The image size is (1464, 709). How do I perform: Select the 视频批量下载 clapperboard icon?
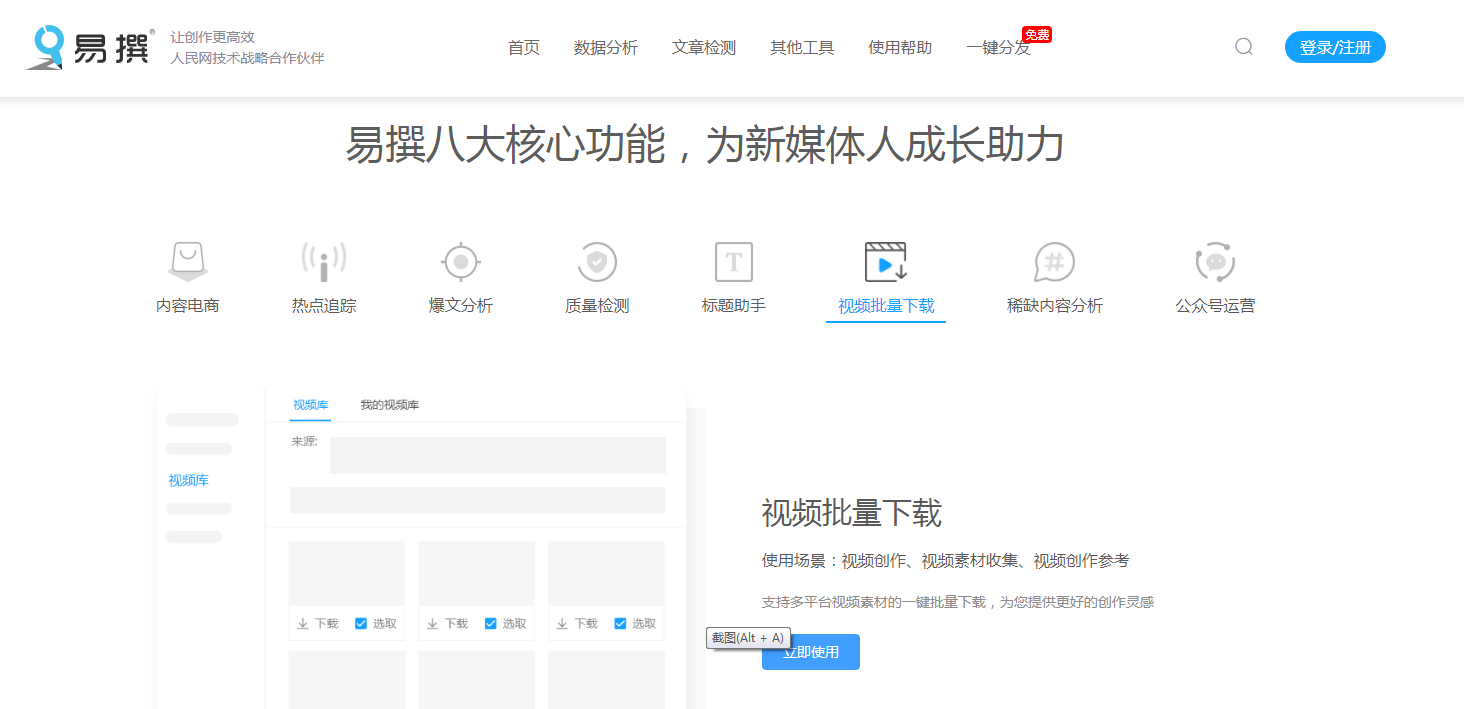point(886,262)
